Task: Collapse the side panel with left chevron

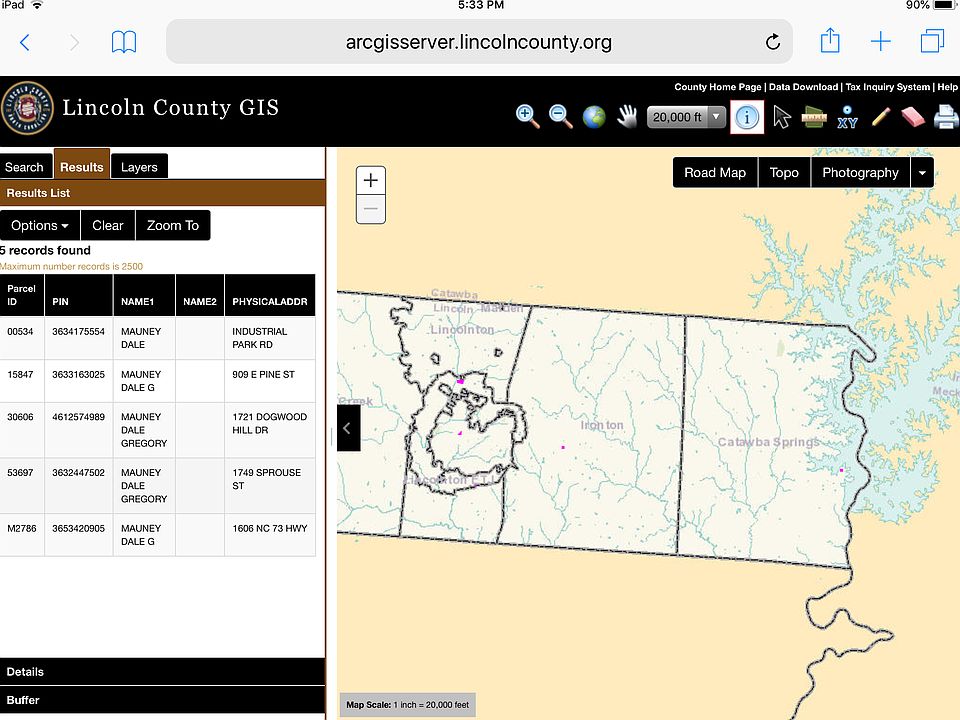Action: pyautogui.click(x=348, y=428)
